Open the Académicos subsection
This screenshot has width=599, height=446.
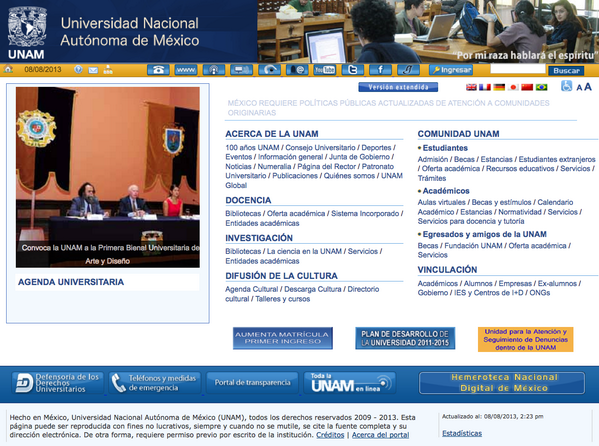[446, 191]
